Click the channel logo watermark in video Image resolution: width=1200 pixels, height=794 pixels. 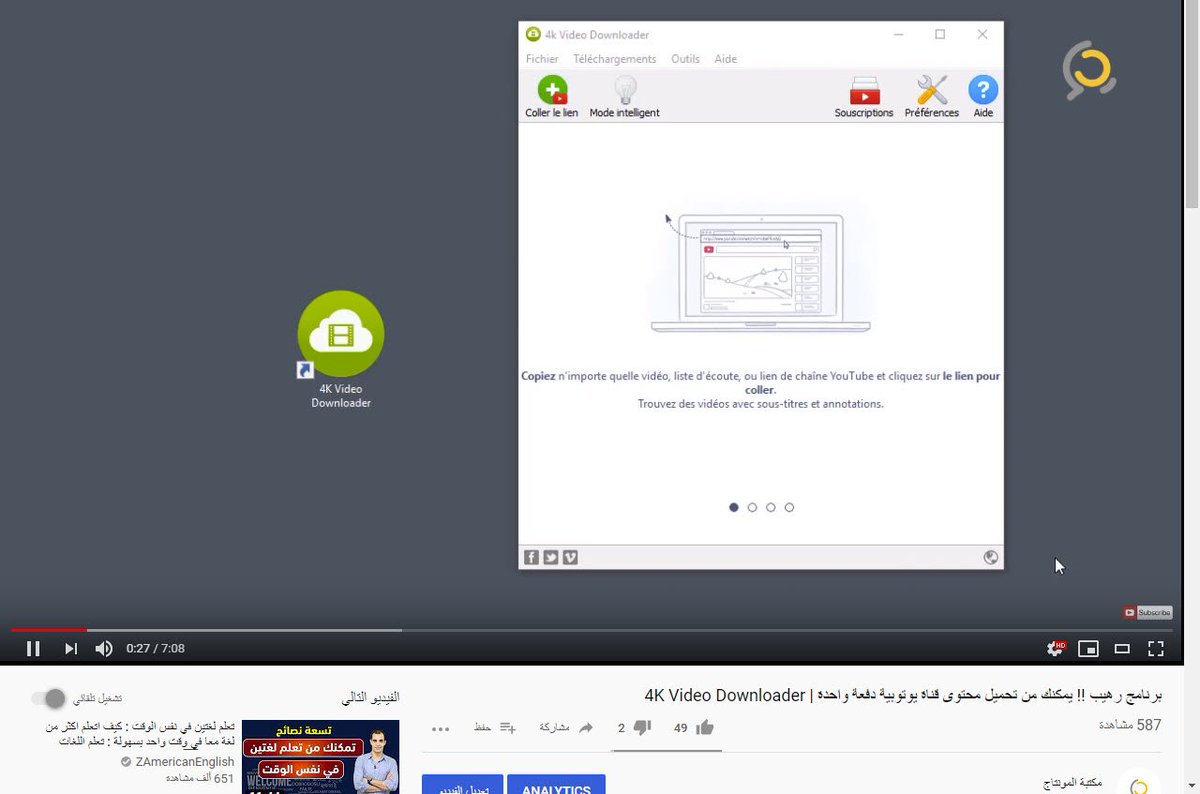coord(1088,70)
